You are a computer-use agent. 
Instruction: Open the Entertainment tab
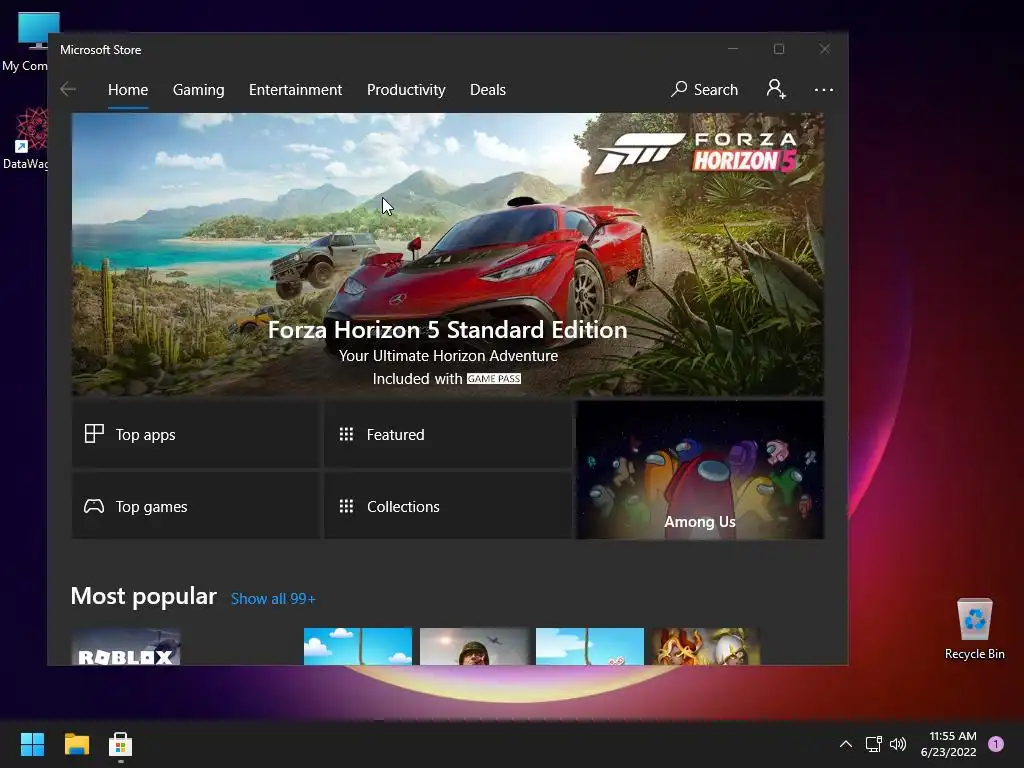[x=295, y=89]
